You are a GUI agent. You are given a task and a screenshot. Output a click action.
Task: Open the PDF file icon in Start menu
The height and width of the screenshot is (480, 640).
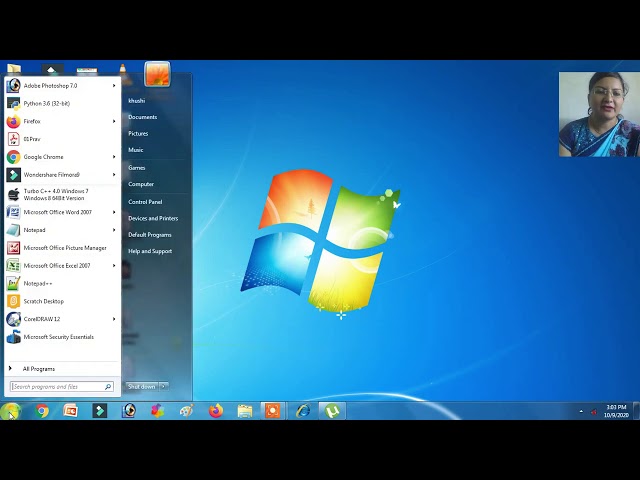13,139
